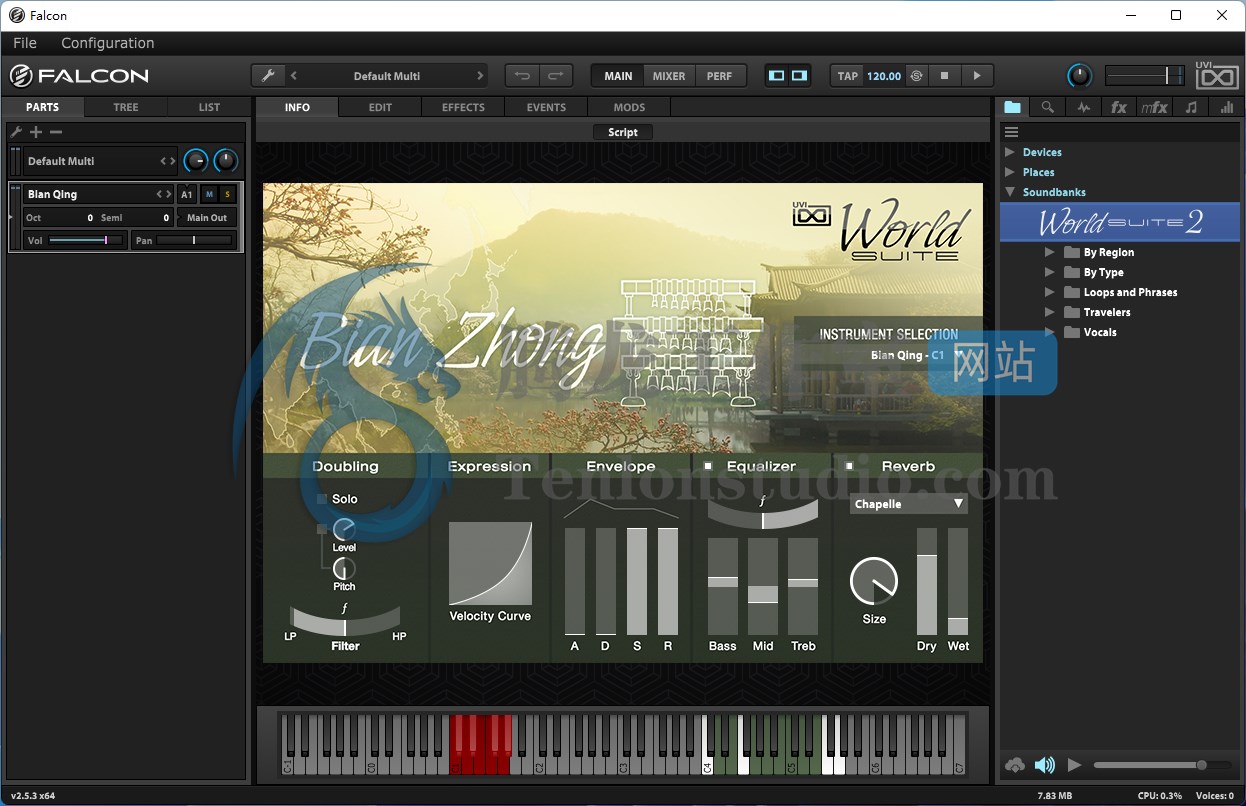Open the music note events browser tab
This screenshot has width=1246, height=806.
point(1191,107)
